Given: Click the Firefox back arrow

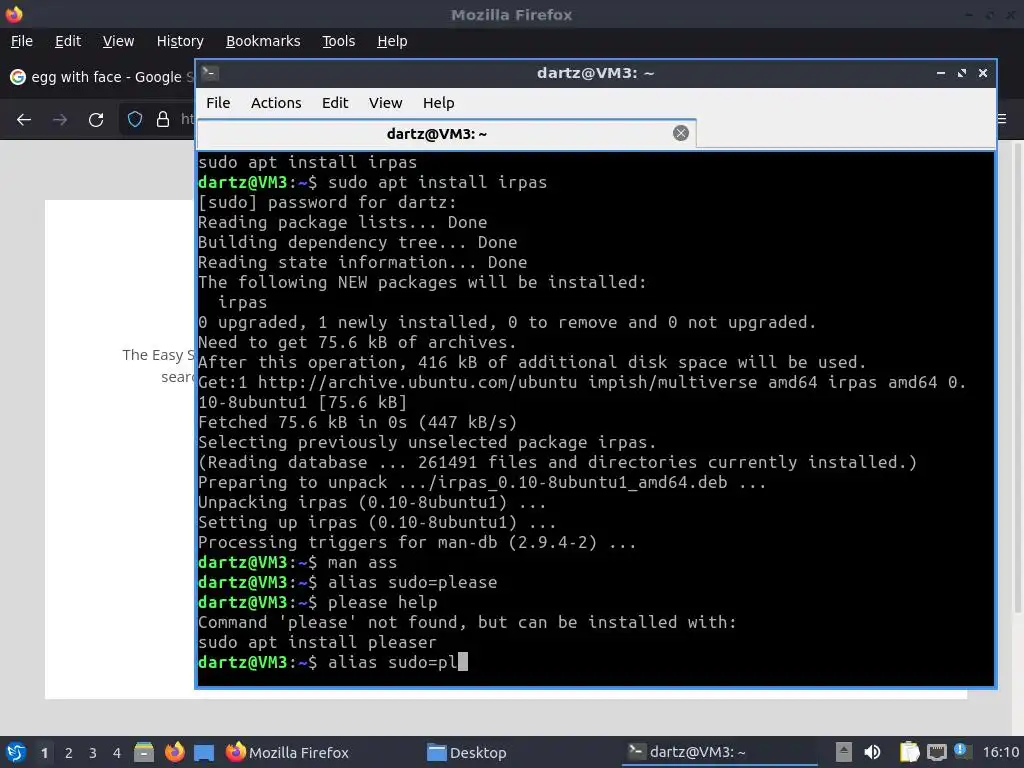Looking at the screenshot, I should point(24,120).
